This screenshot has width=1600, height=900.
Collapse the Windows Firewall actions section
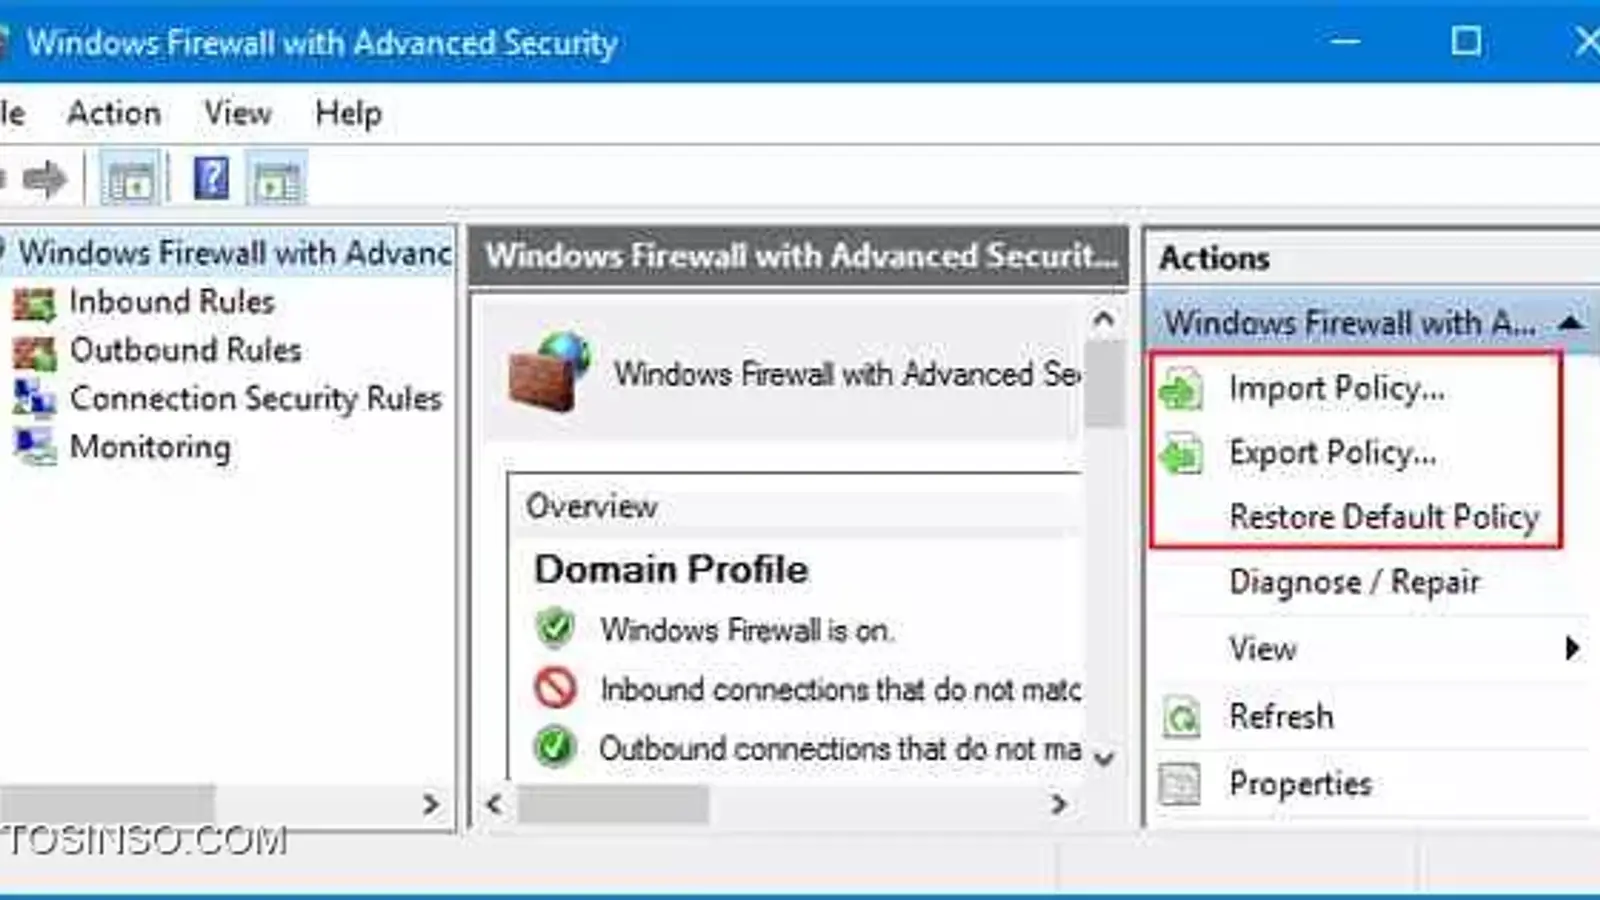1570,322
